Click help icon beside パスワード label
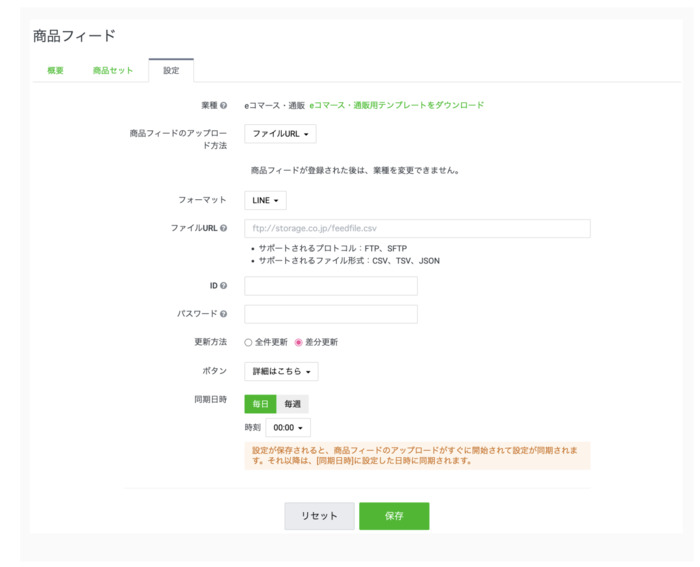This screenshot has height=567, width=700. pyautogui.click(x=223, y=314)
